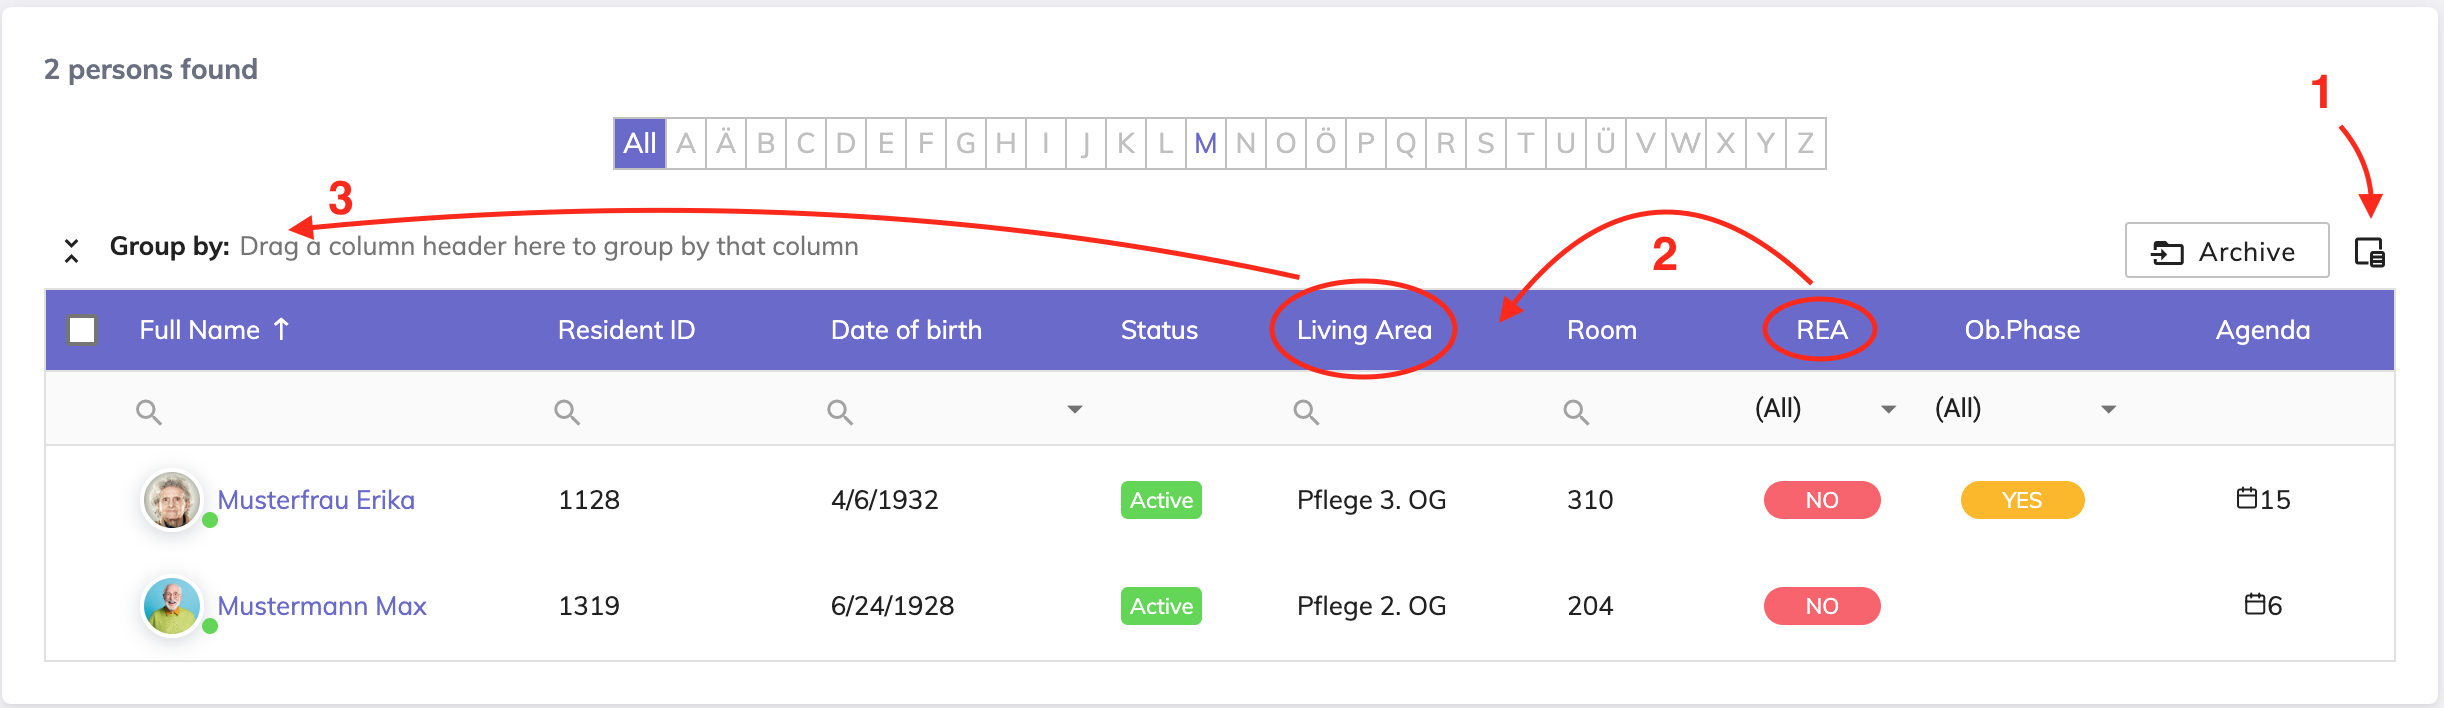Open Musterfrau Erika's profile link
This screenshot has width=2444, height=708.
pos(316,500)
